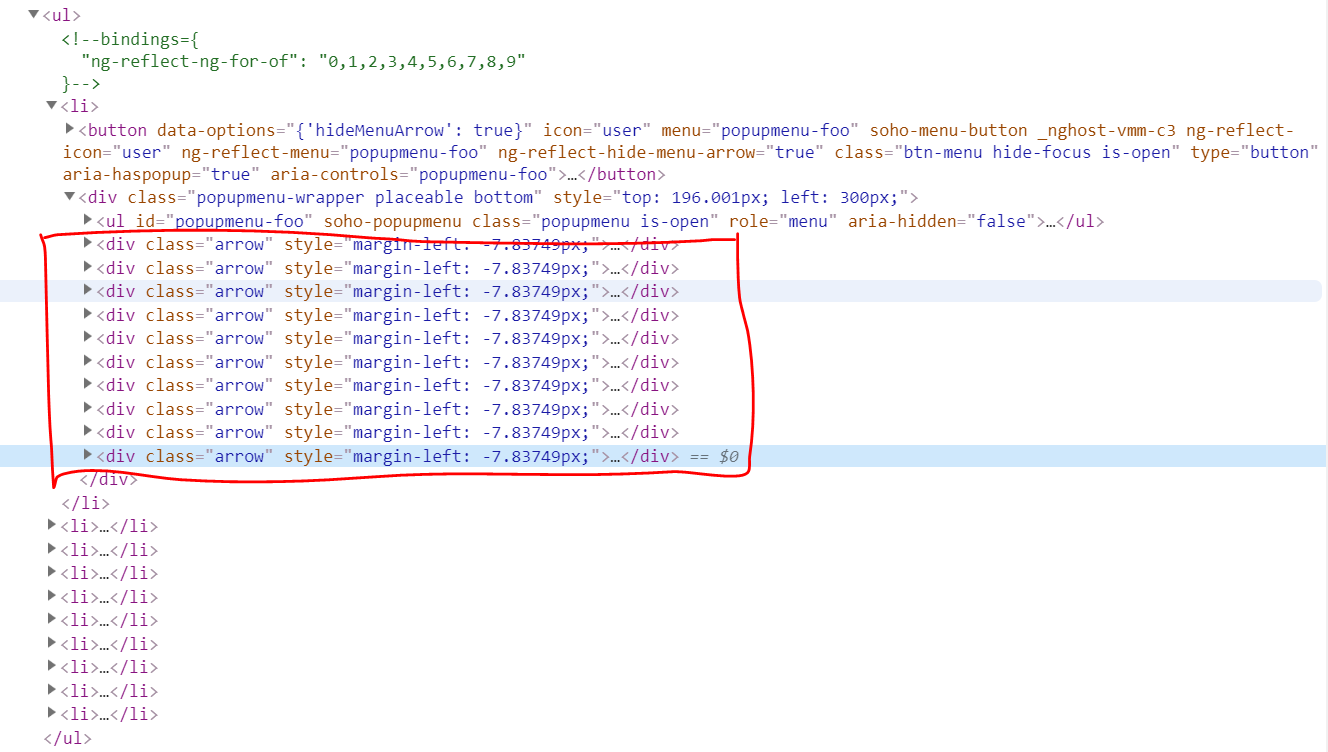Click the "popupmenu-wrapper placeable bottom" class value
Viewport: 1328px width, 752px height.
(x=369, y=198)
